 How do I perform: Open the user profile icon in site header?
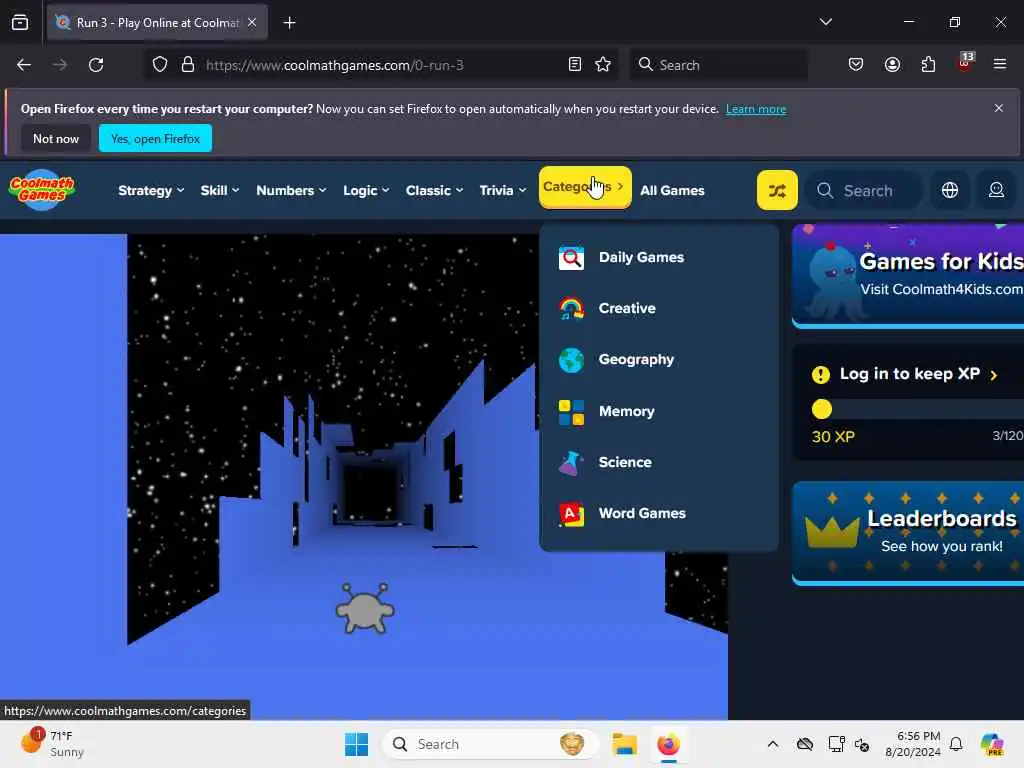point(996,190)
